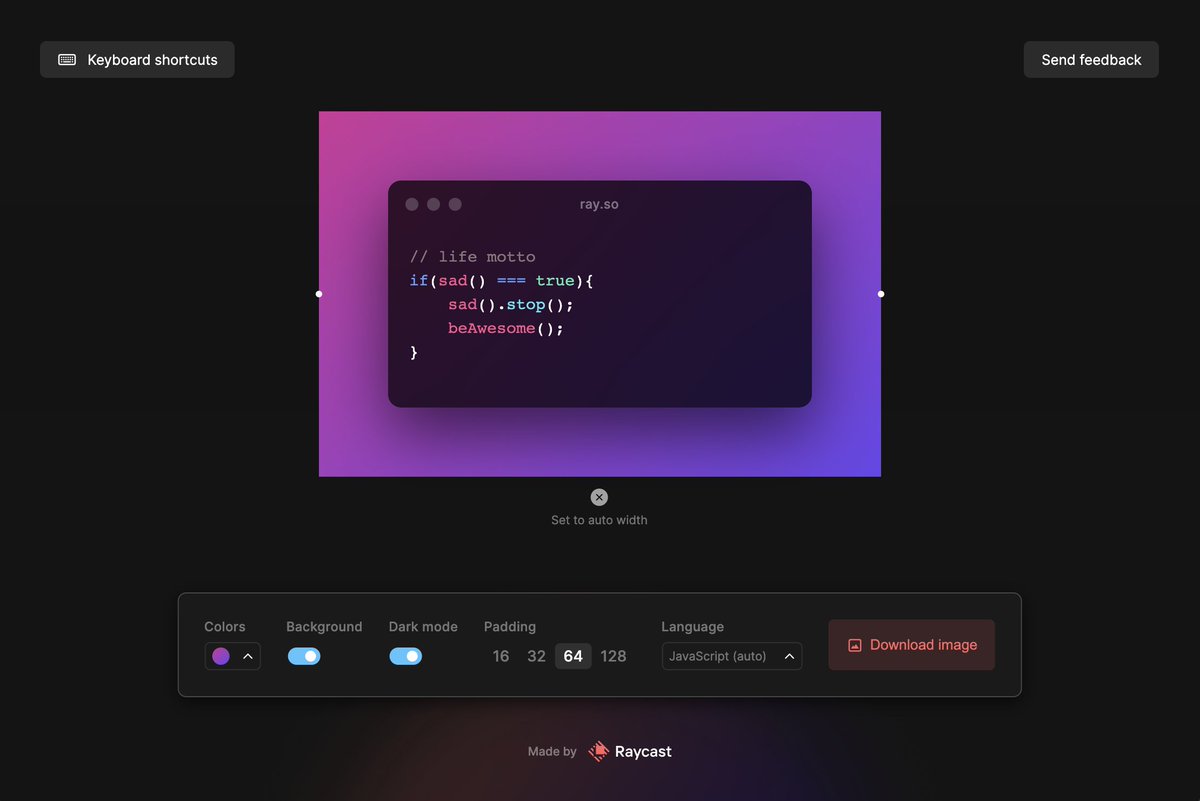Click the download icon inside Download image button

coord(854,645)
